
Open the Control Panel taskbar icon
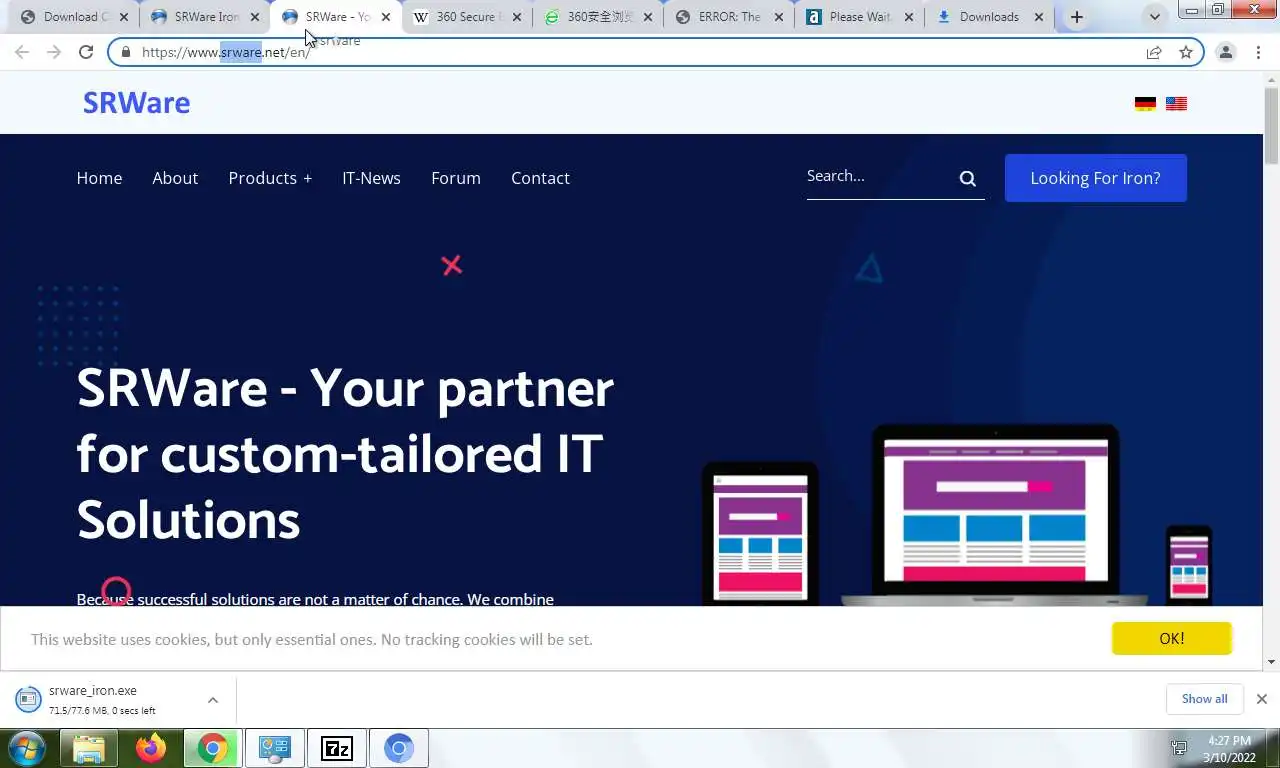274,748
